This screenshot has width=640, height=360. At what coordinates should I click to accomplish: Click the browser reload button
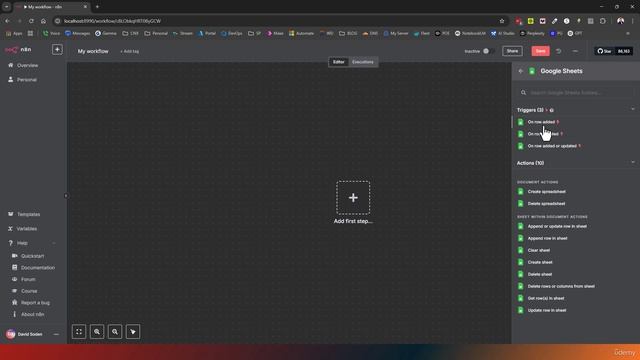(x=31, y=21)
